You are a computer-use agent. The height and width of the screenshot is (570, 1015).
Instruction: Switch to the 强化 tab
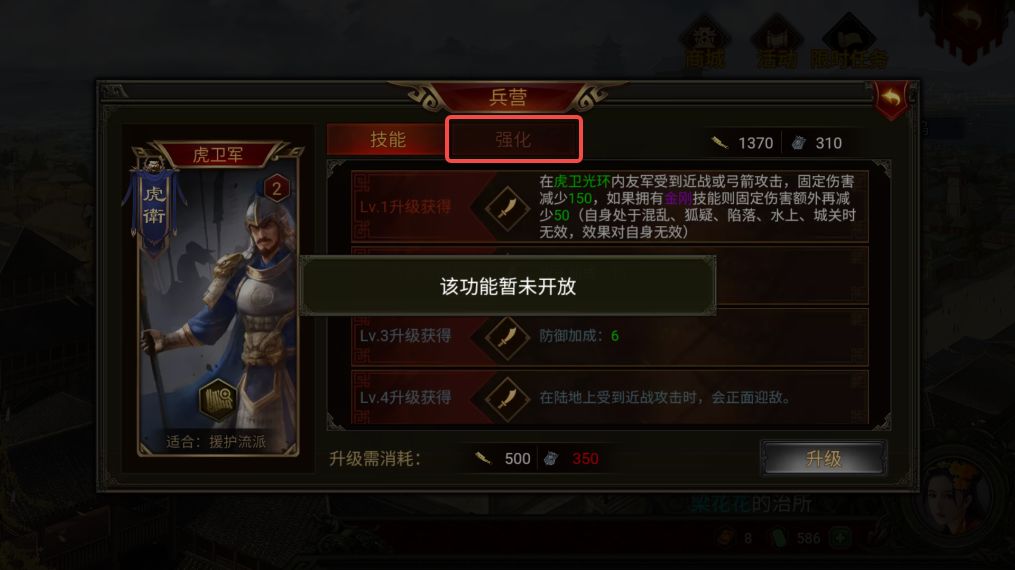pyautogui.click(x=514, y=139)
